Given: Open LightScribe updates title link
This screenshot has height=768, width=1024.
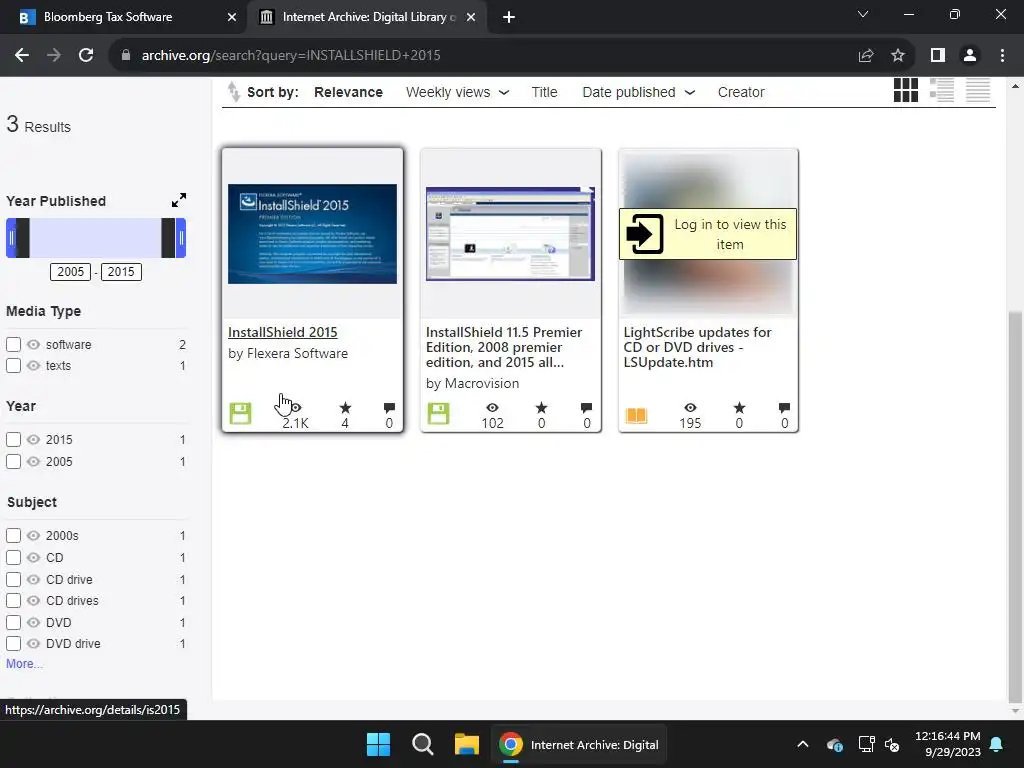Looking at the screenshot, I should pos(697,347).
